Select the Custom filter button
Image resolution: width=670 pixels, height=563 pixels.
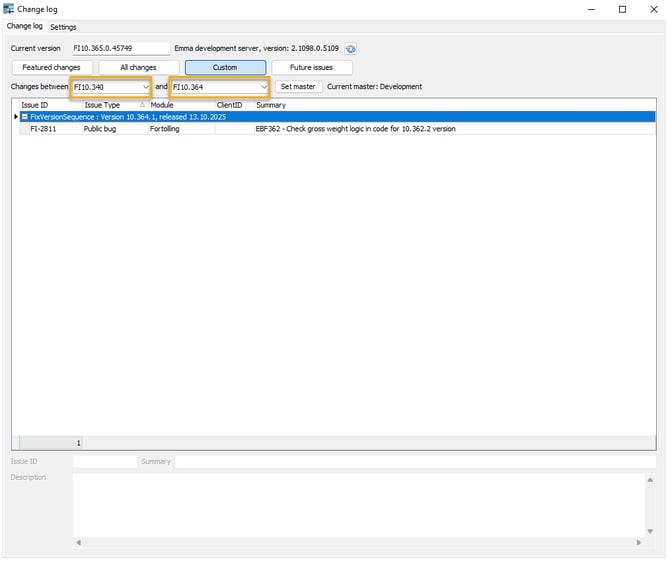pos(225,68)
